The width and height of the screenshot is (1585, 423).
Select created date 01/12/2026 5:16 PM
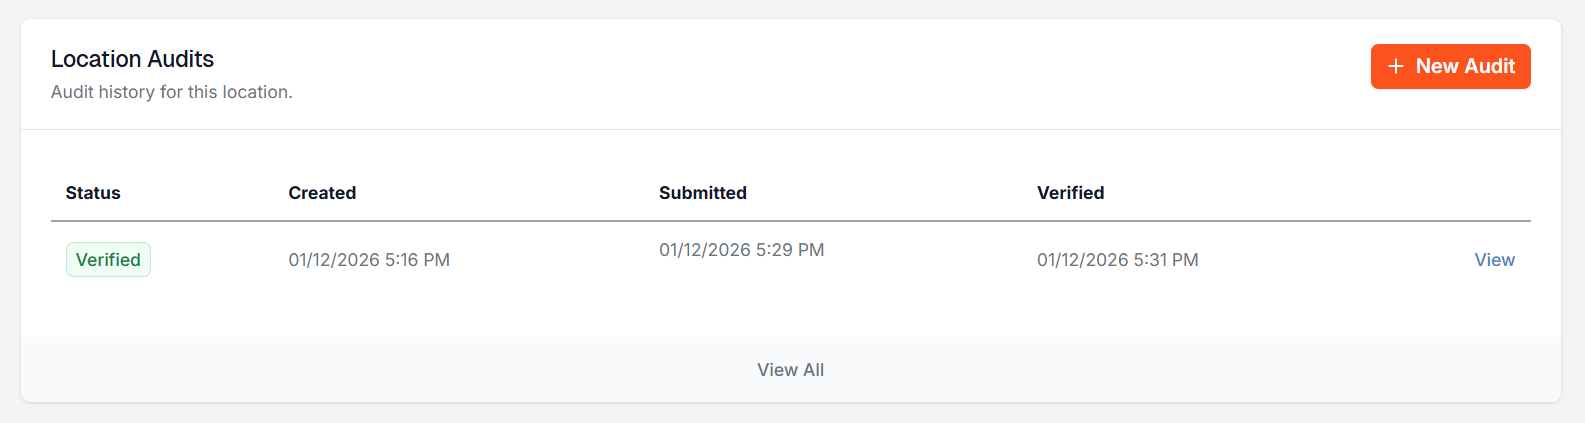tap(369, 260)
